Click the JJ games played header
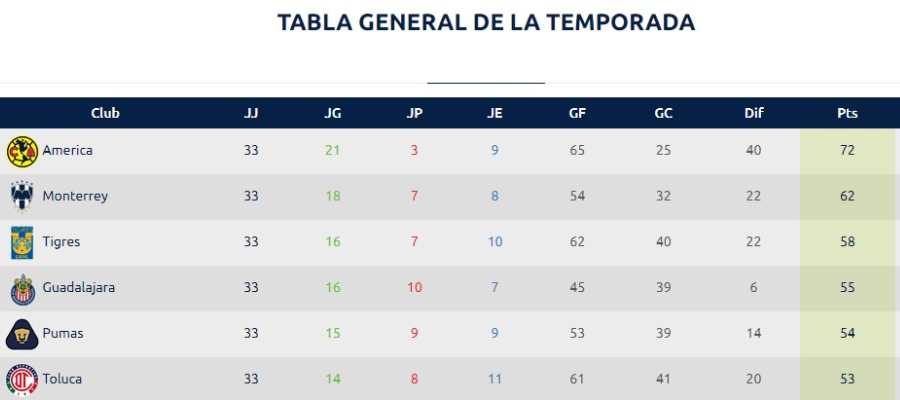This screenshot has width=900, height=400. click(x=251, y=113)
